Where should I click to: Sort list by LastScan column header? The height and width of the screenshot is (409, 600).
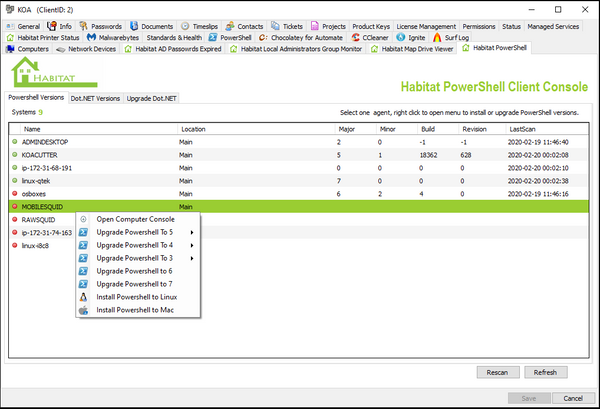click(525, 129)
